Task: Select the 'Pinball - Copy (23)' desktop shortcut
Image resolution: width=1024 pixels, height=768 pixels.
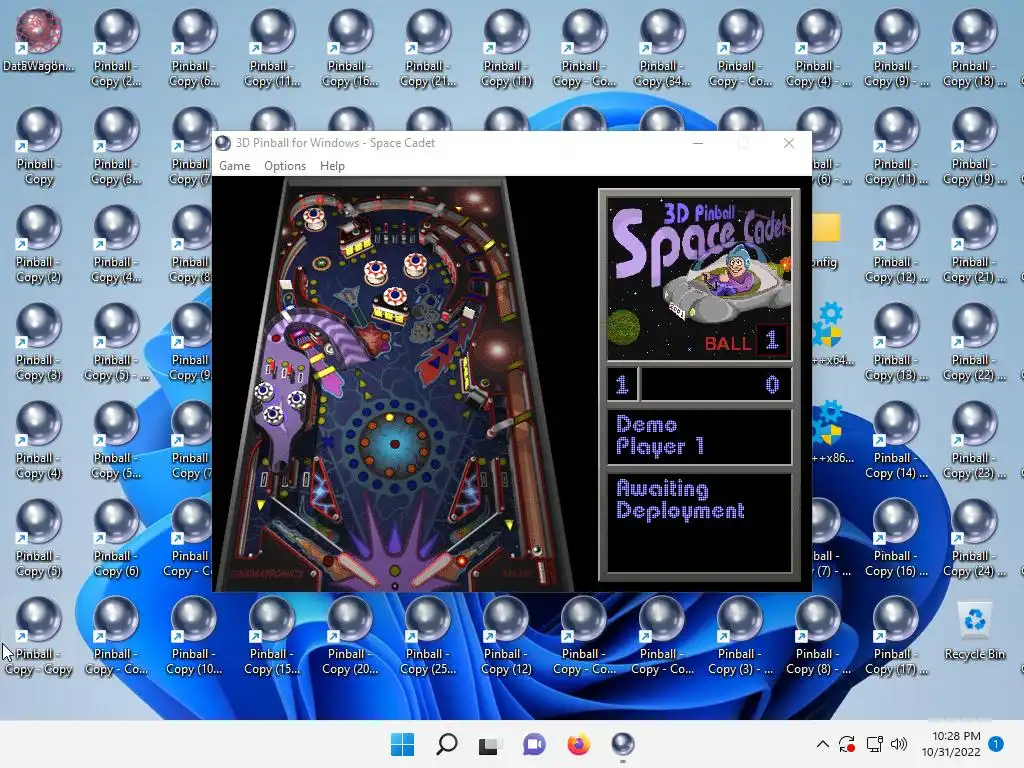Action: [974, 440]
